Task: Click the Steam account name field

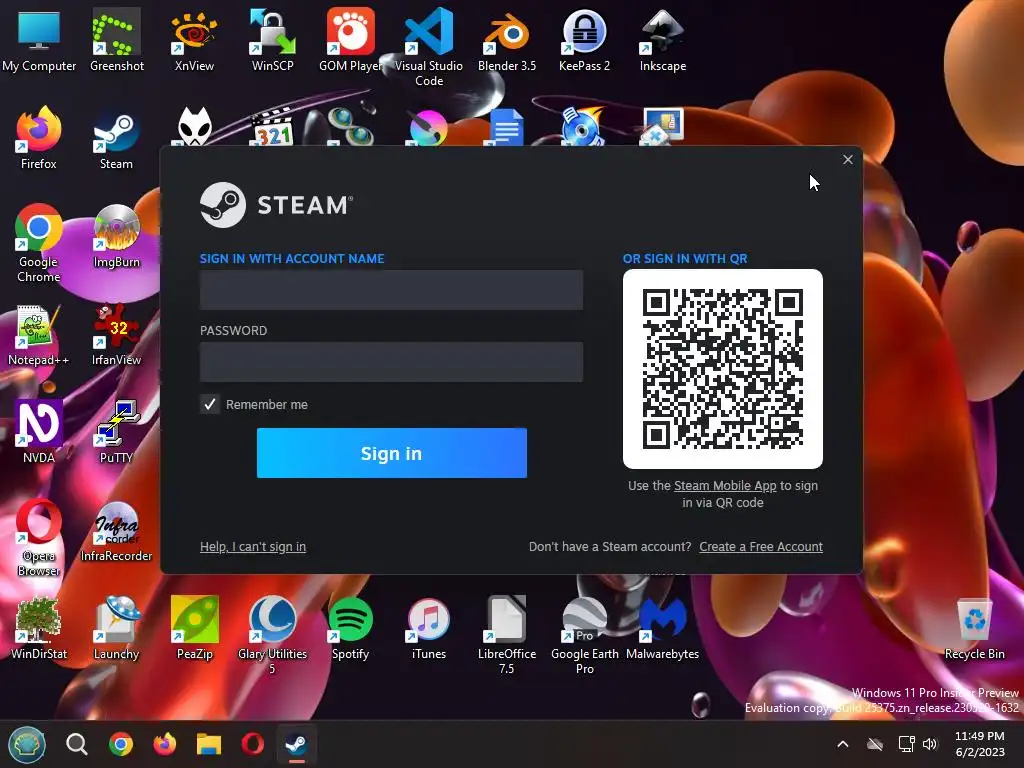Action: 391,289
